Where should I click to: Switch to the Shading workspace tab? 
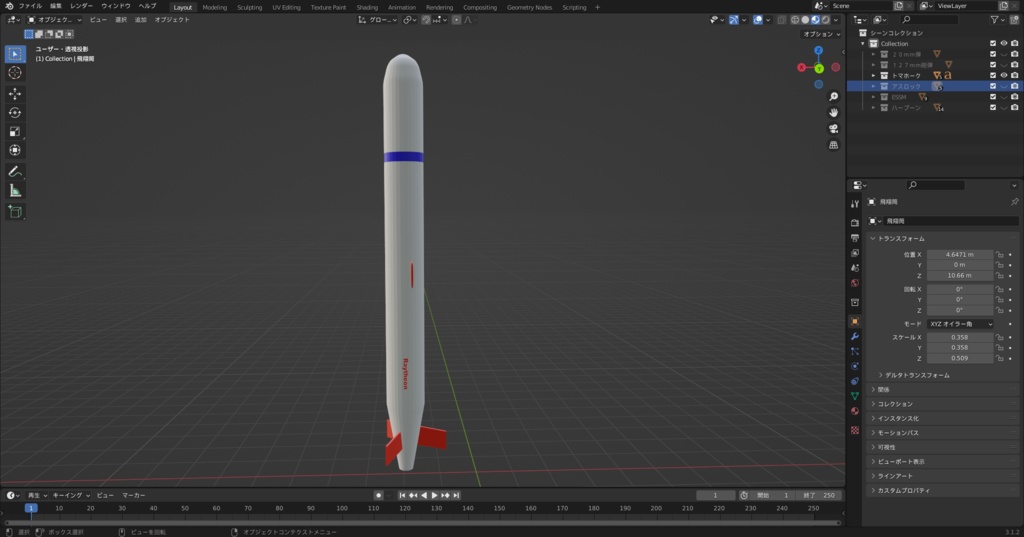[367, 7]
